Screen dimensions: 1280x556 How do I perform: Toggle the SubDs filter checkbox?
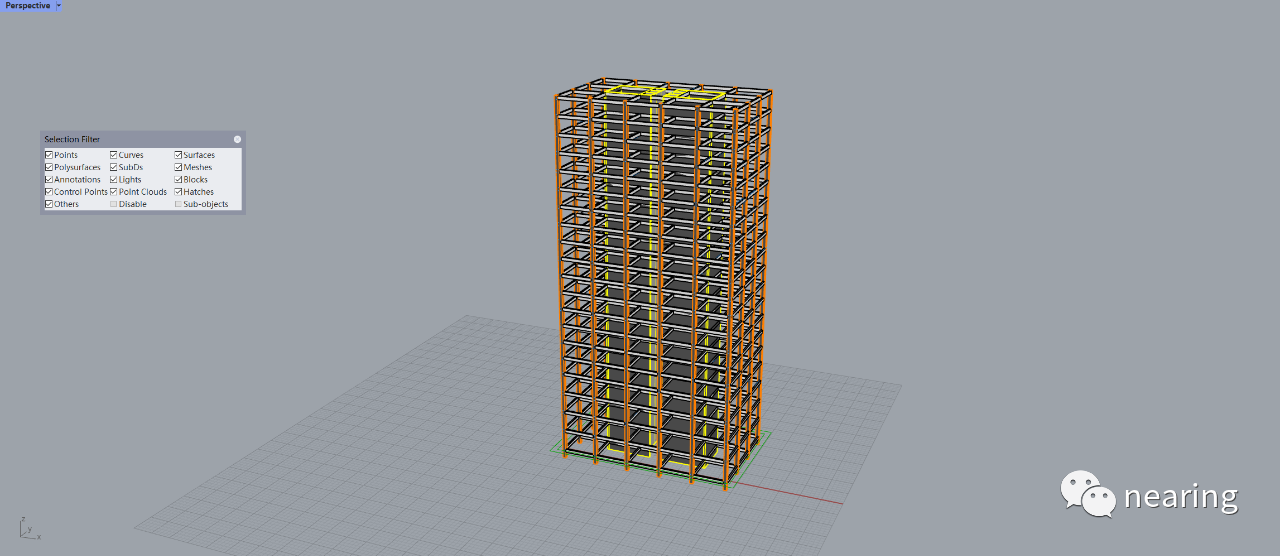[x=114, y=167]
